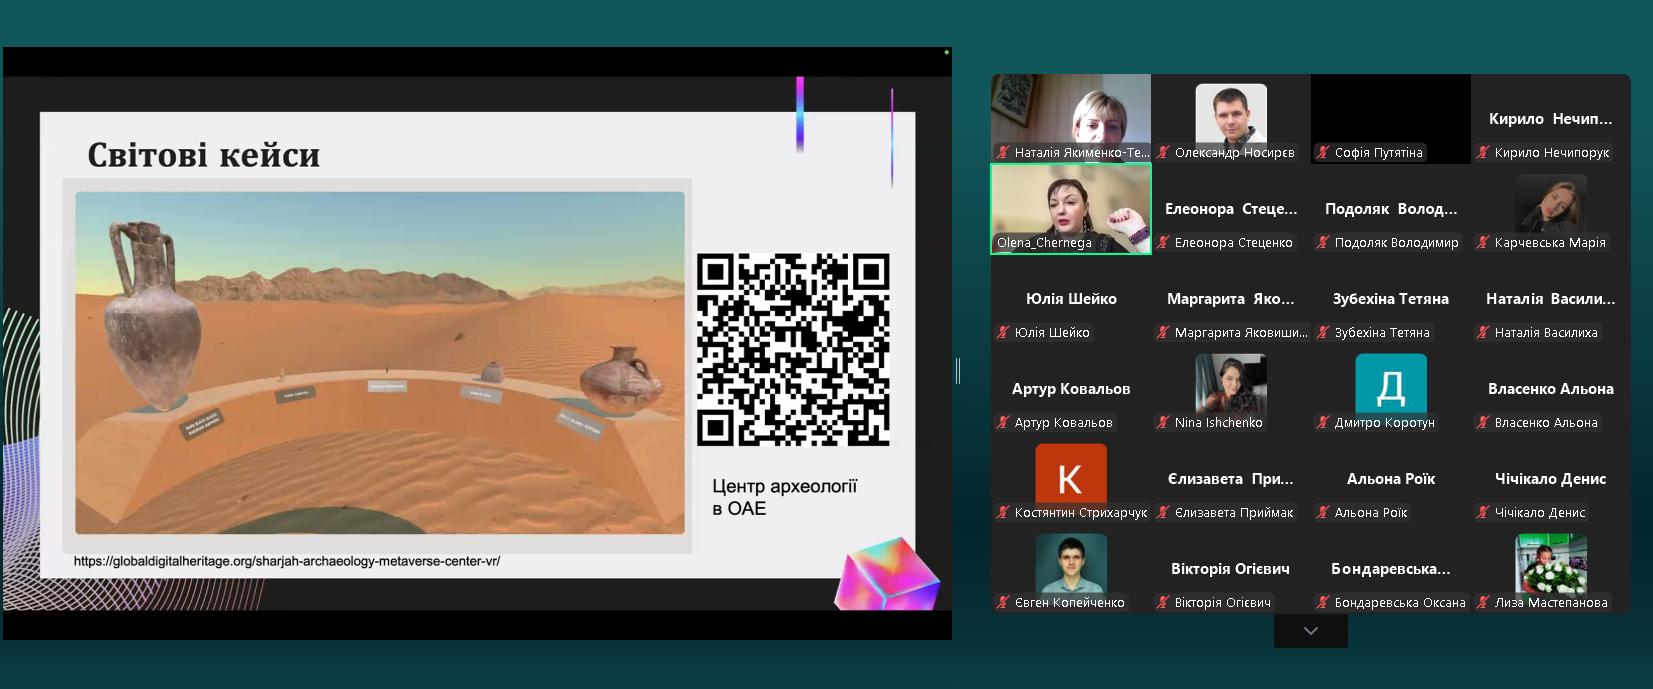
Task: Click muted mic icon beside Альона Роїк
Action: pyautogui.click(x=1323, y=513)
